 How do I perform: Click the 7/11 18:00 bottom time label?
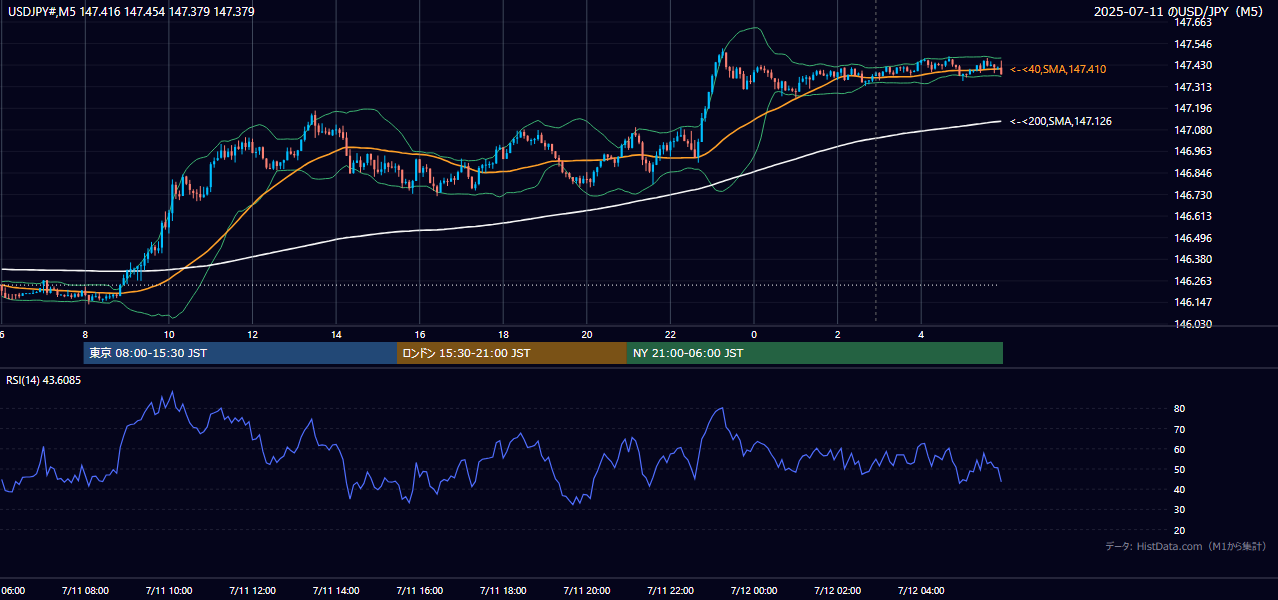(x=502, y=591)
